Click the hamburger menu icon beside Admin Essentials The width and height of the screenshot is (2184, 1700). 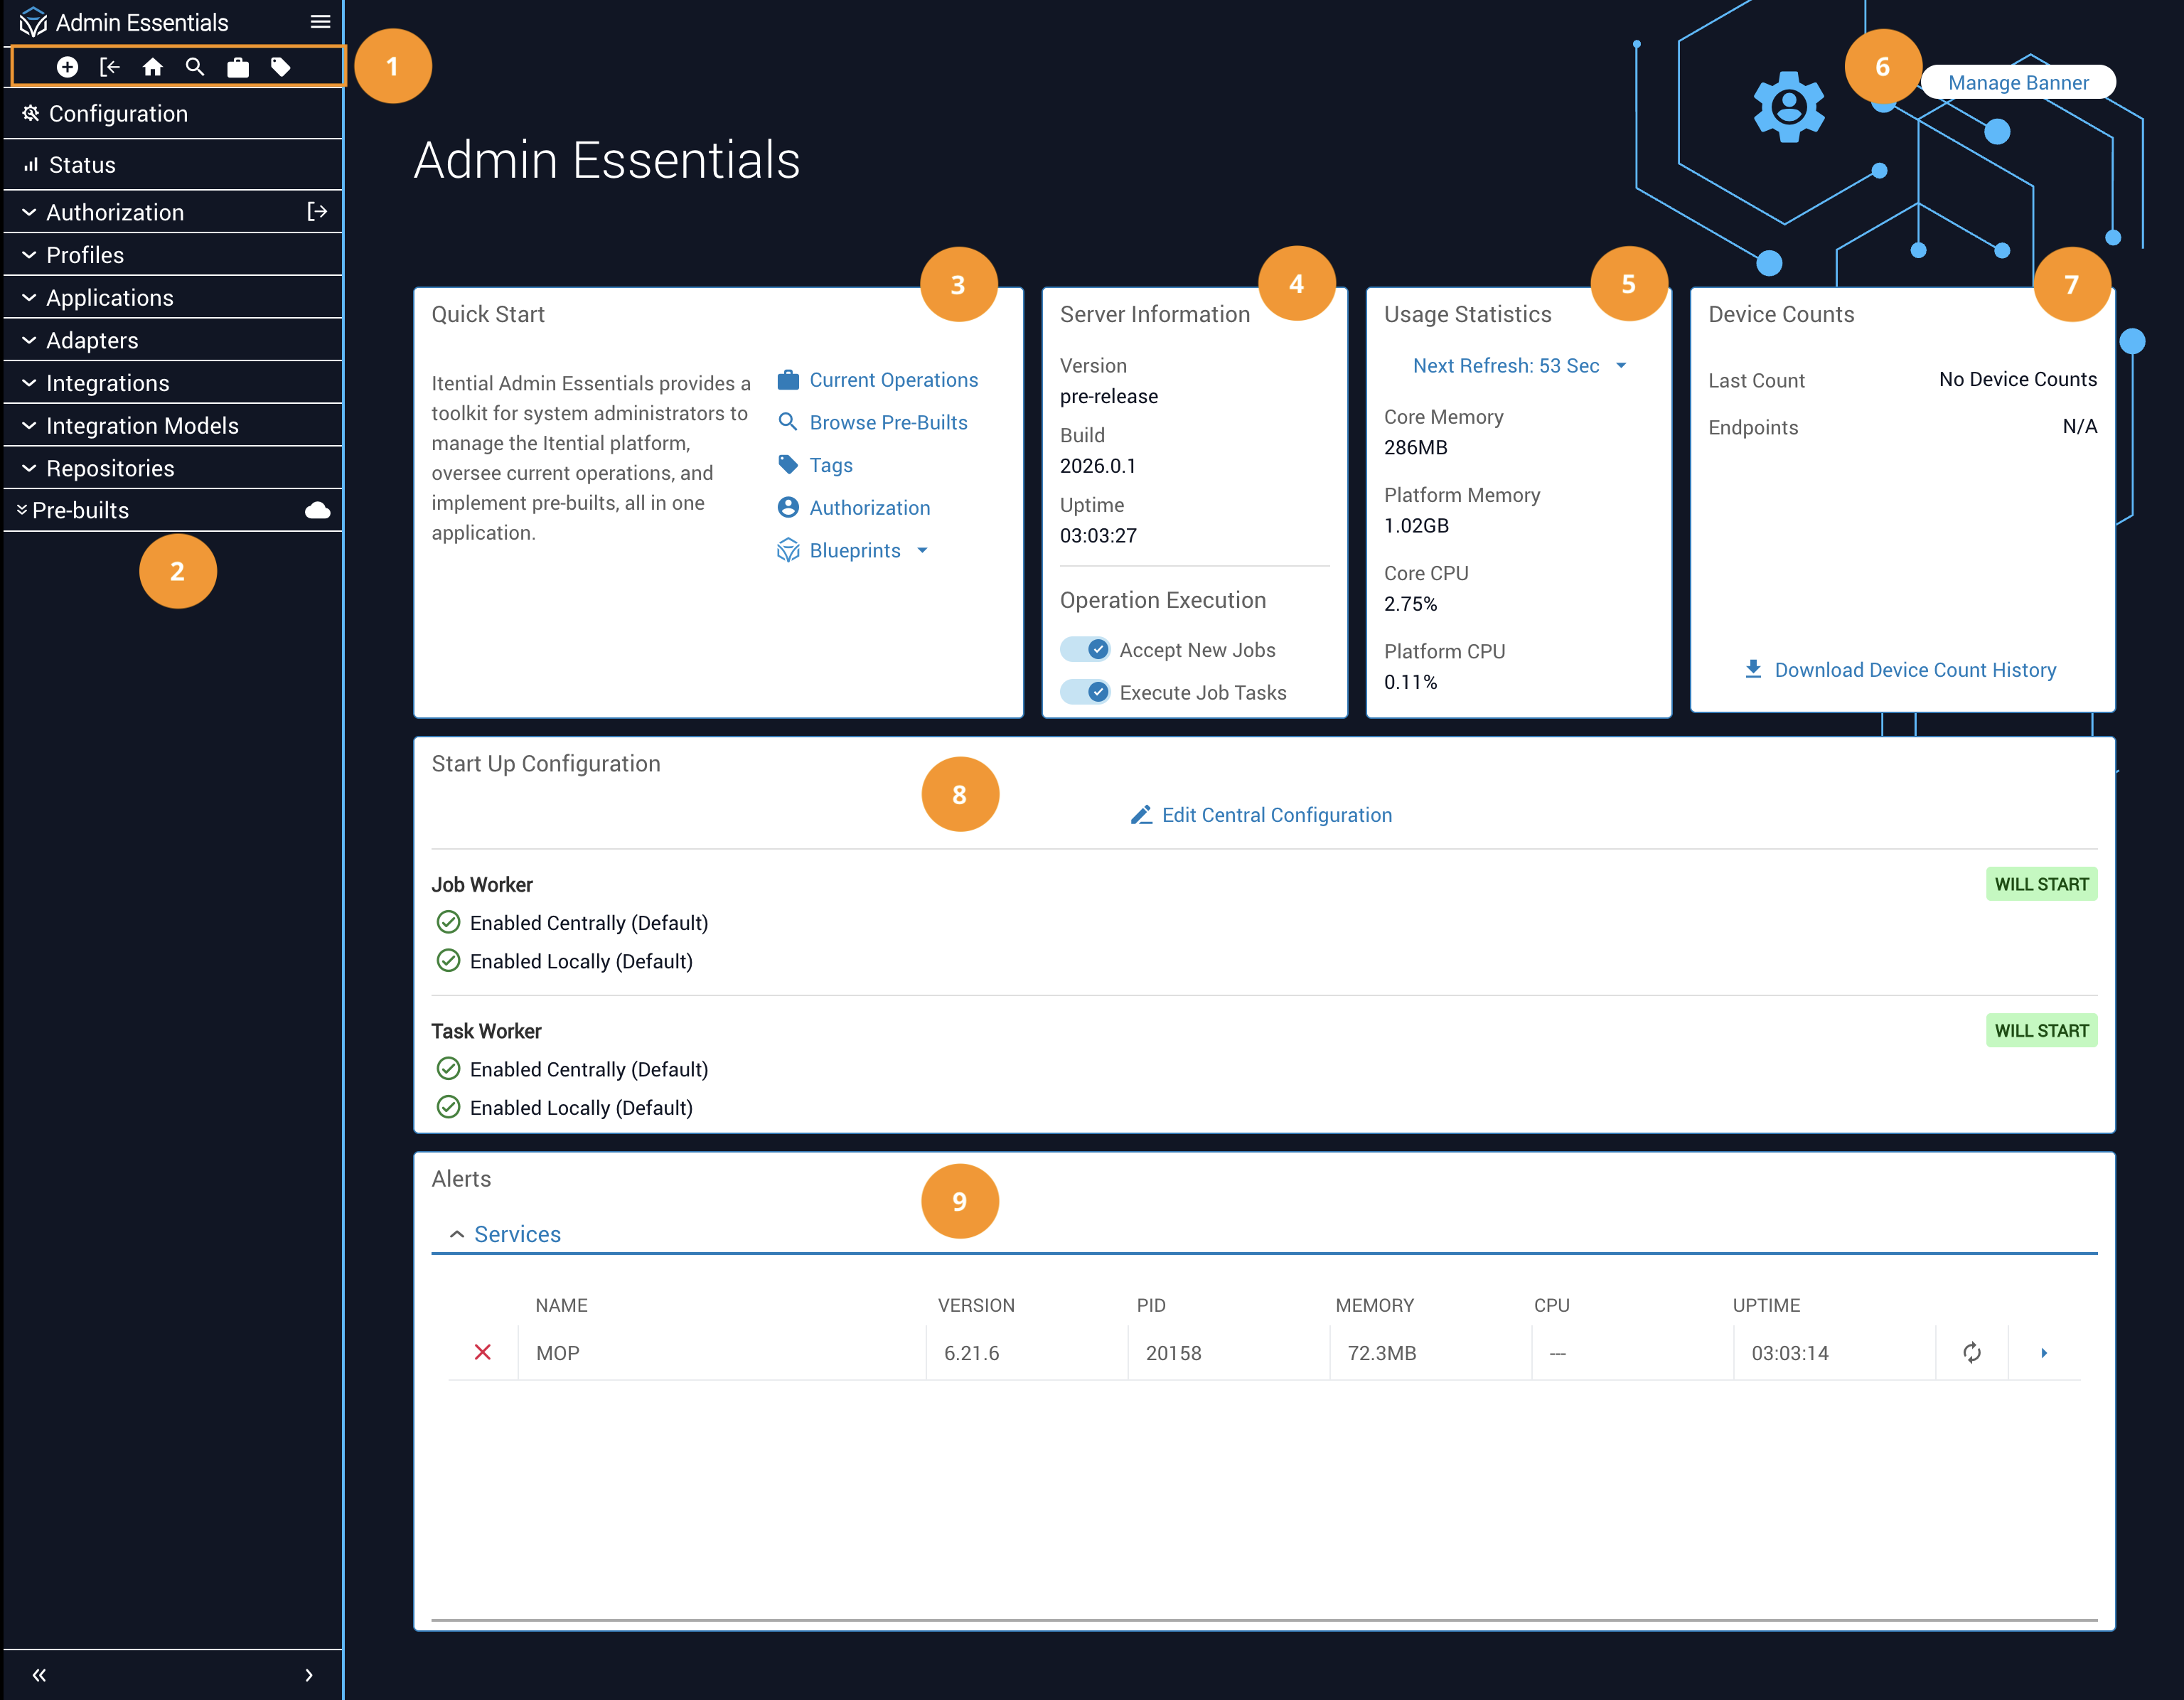click(x=320, y=22)
